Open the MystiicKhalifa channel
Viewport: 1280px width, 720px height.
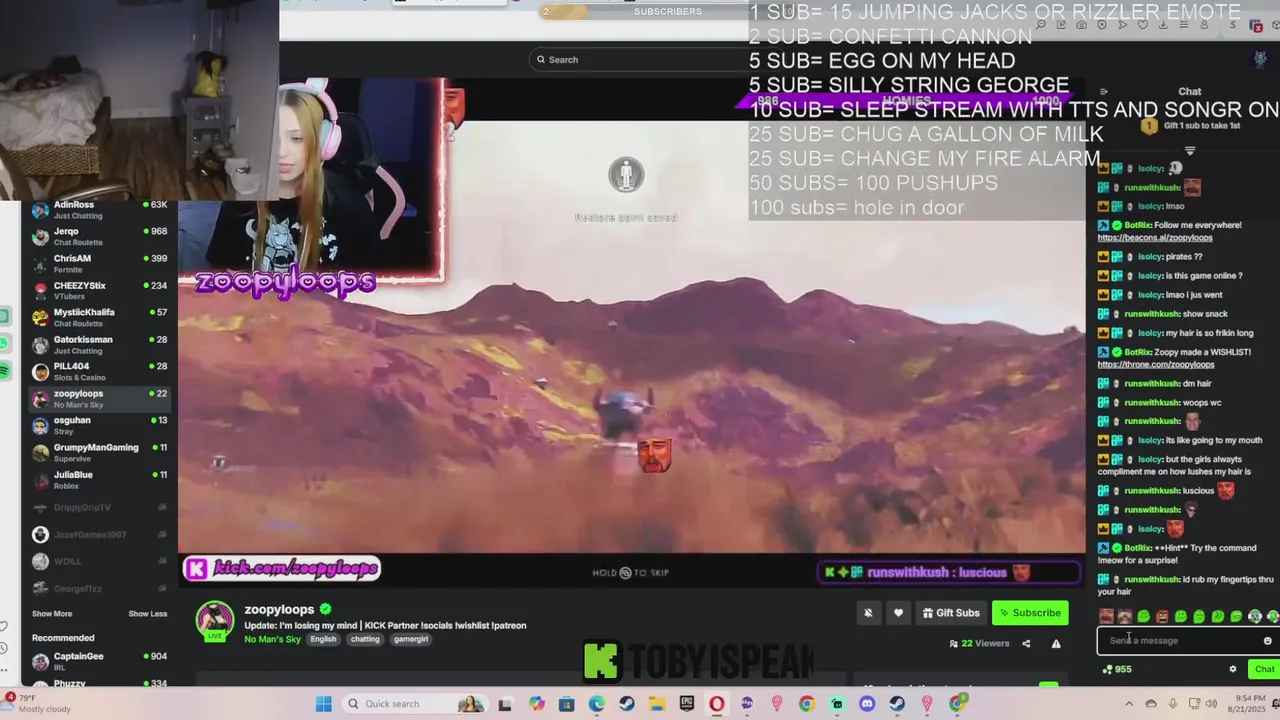99,318
